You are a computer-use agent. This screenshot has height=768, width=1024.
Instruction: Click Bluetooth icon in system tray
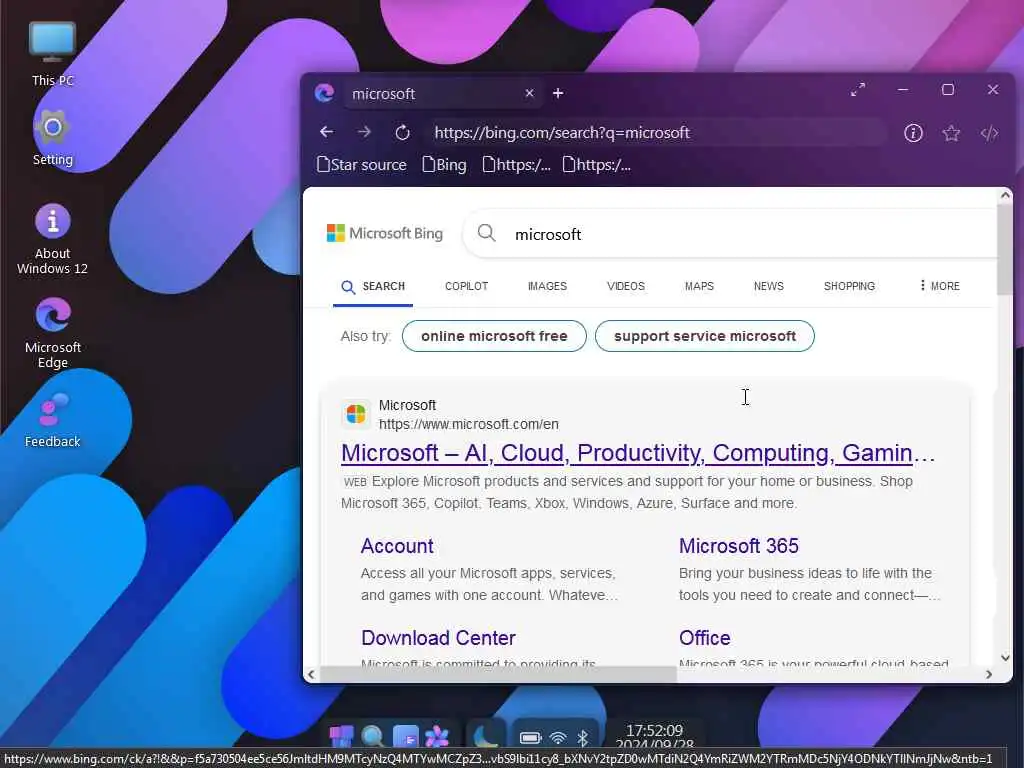[x=583, y=738]
